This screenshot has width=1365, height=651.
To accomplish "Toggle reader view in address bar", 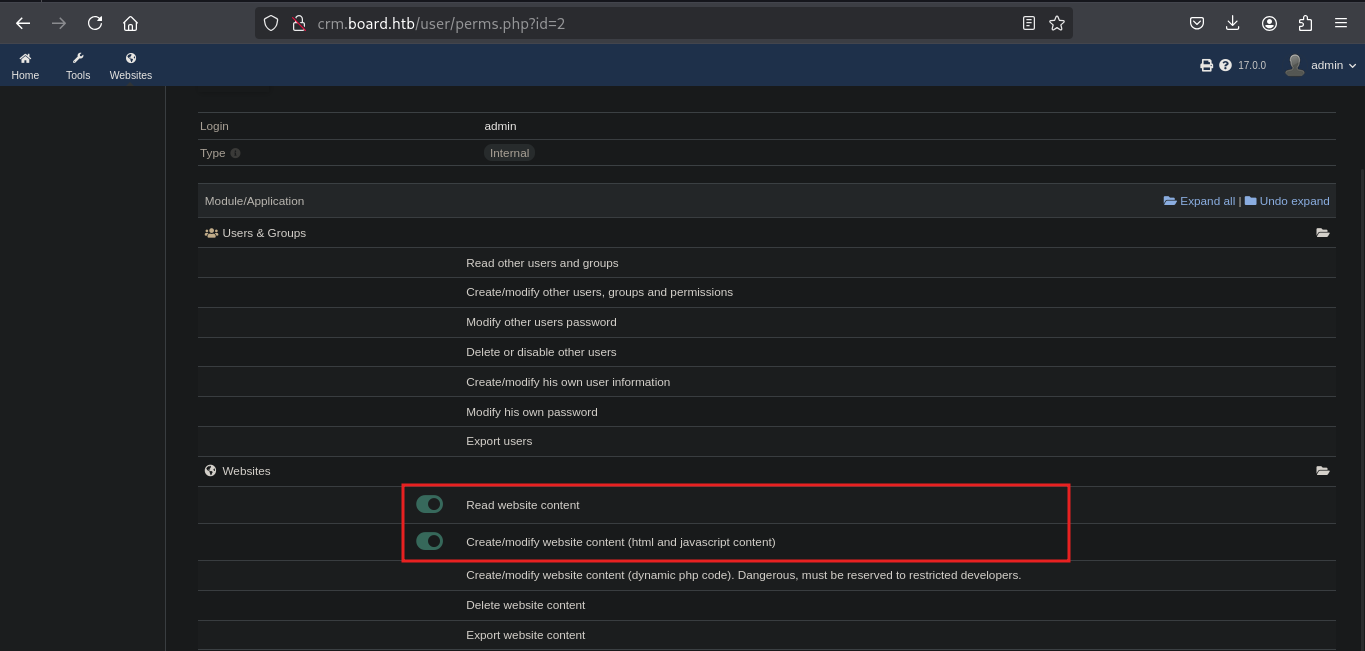I will point(1028,23).
